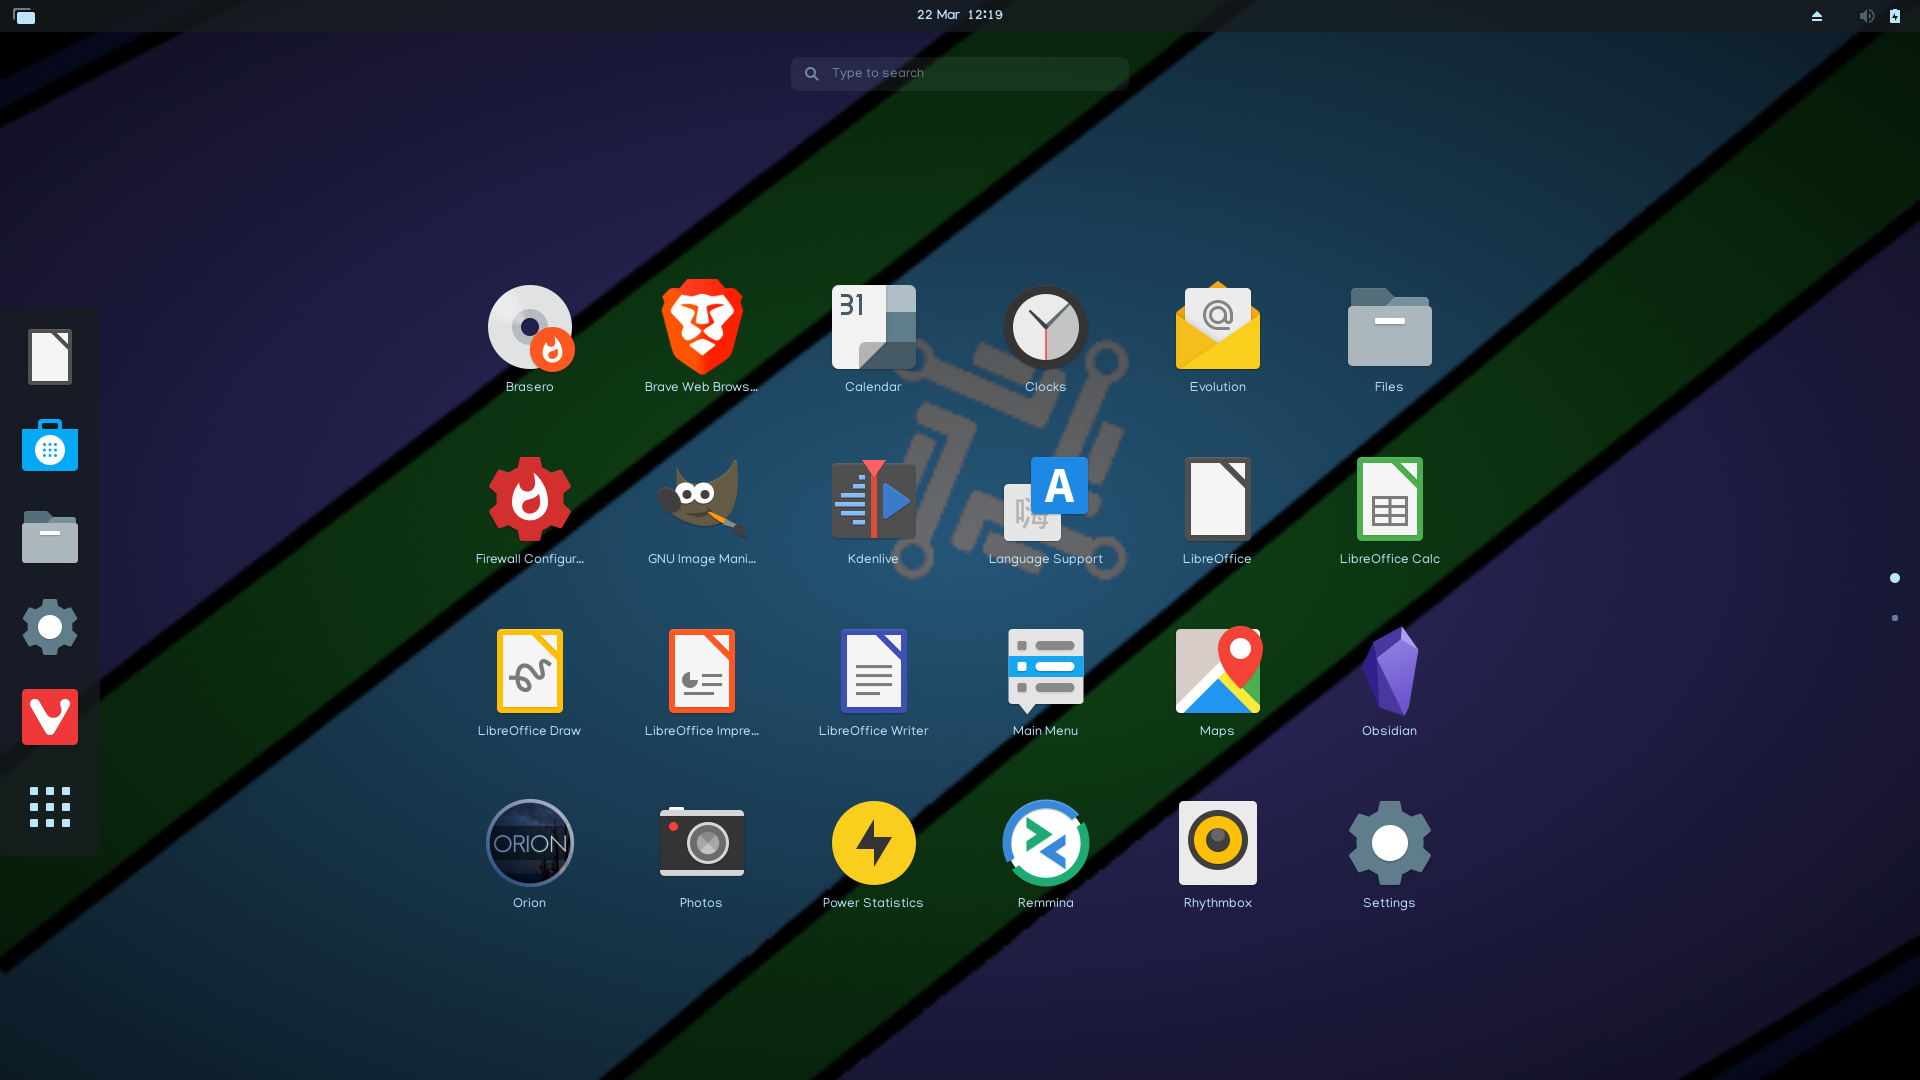Open Language Support settings

tap(1045, 500)
